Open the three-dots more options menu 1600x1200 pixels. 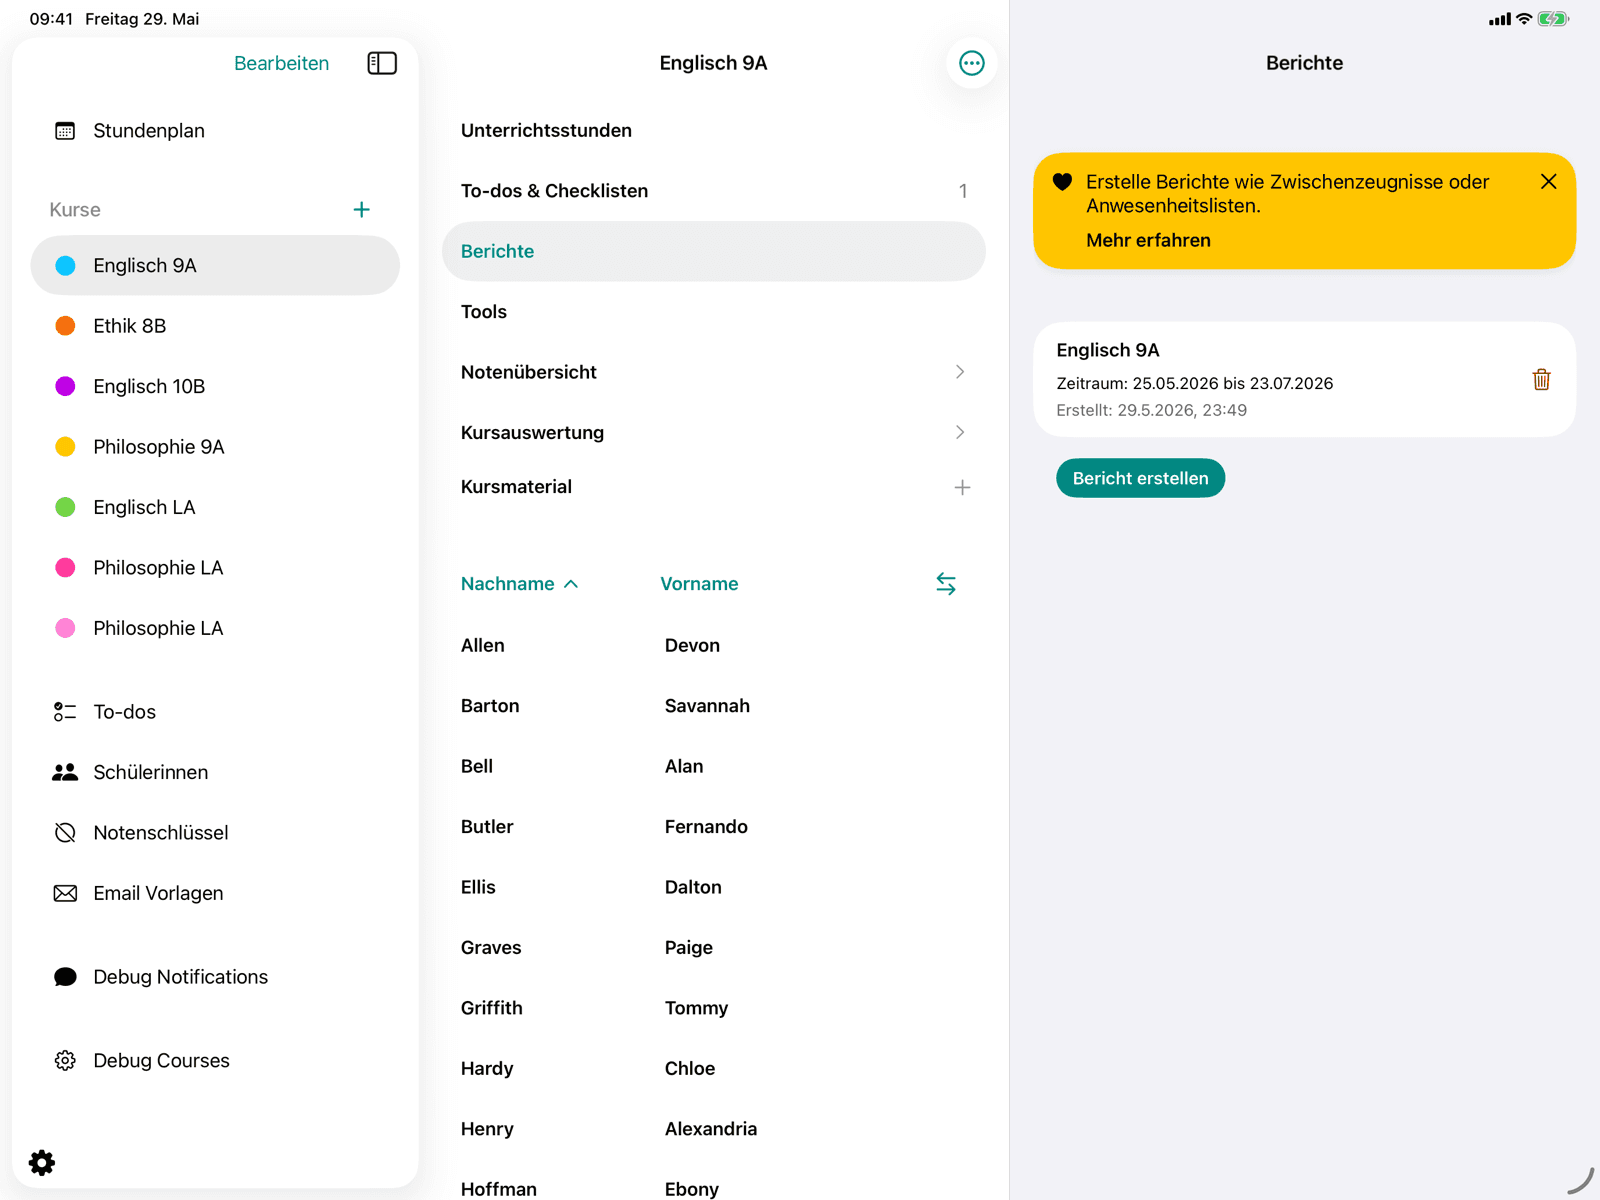[x=971, y=63]
